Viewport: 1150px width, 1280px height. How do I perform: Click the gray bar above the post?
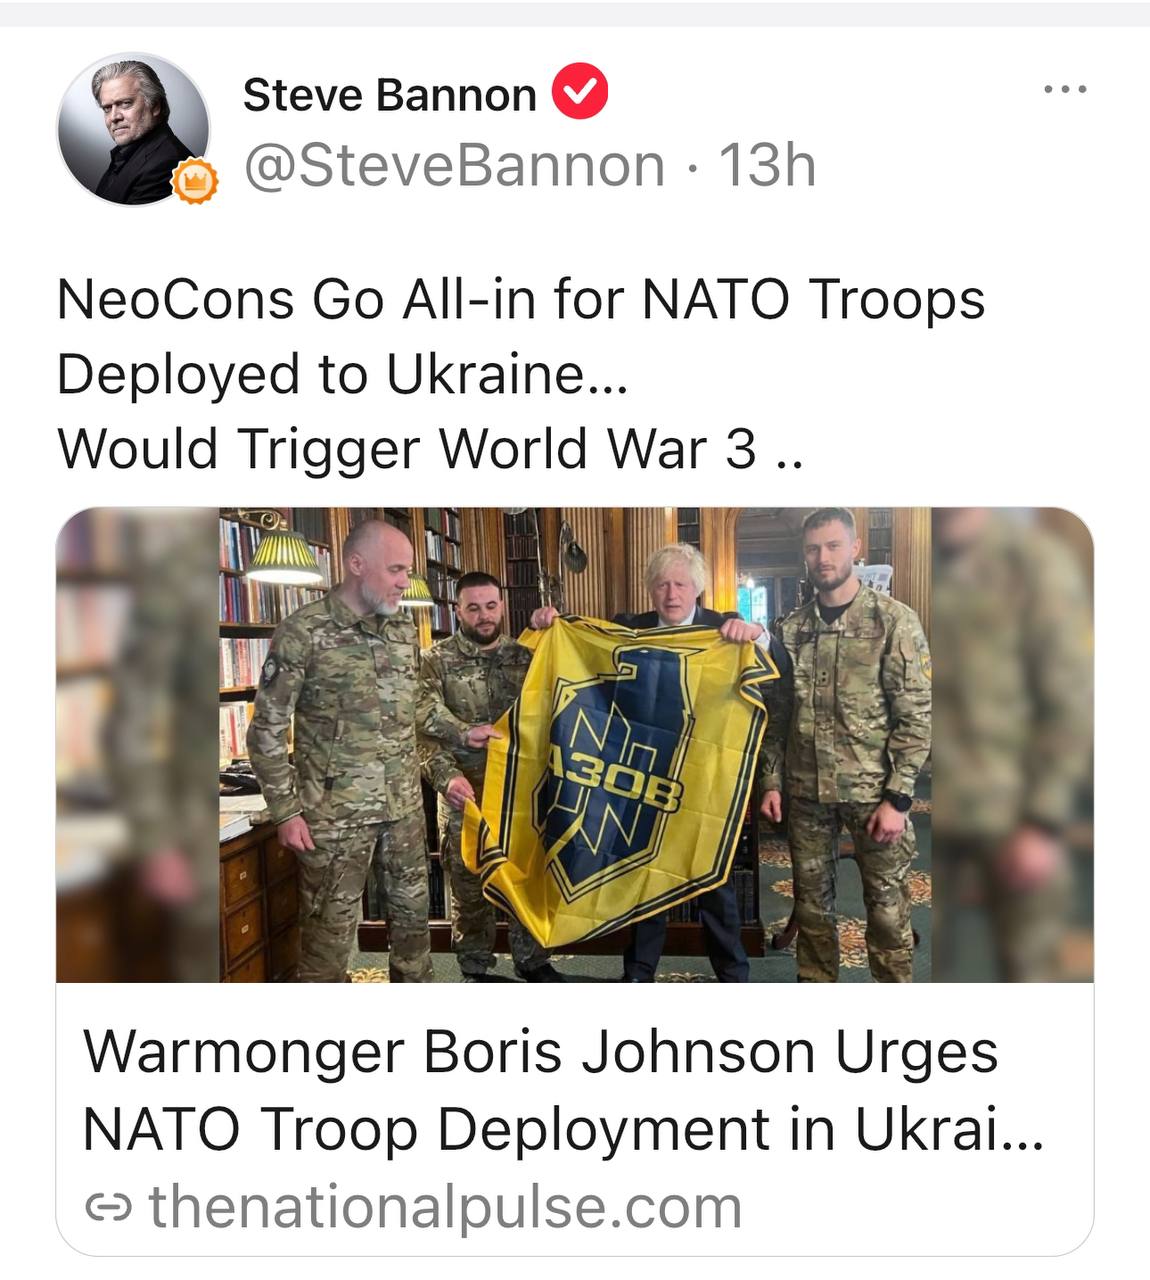pyautogui.click(x=575, y=13)
